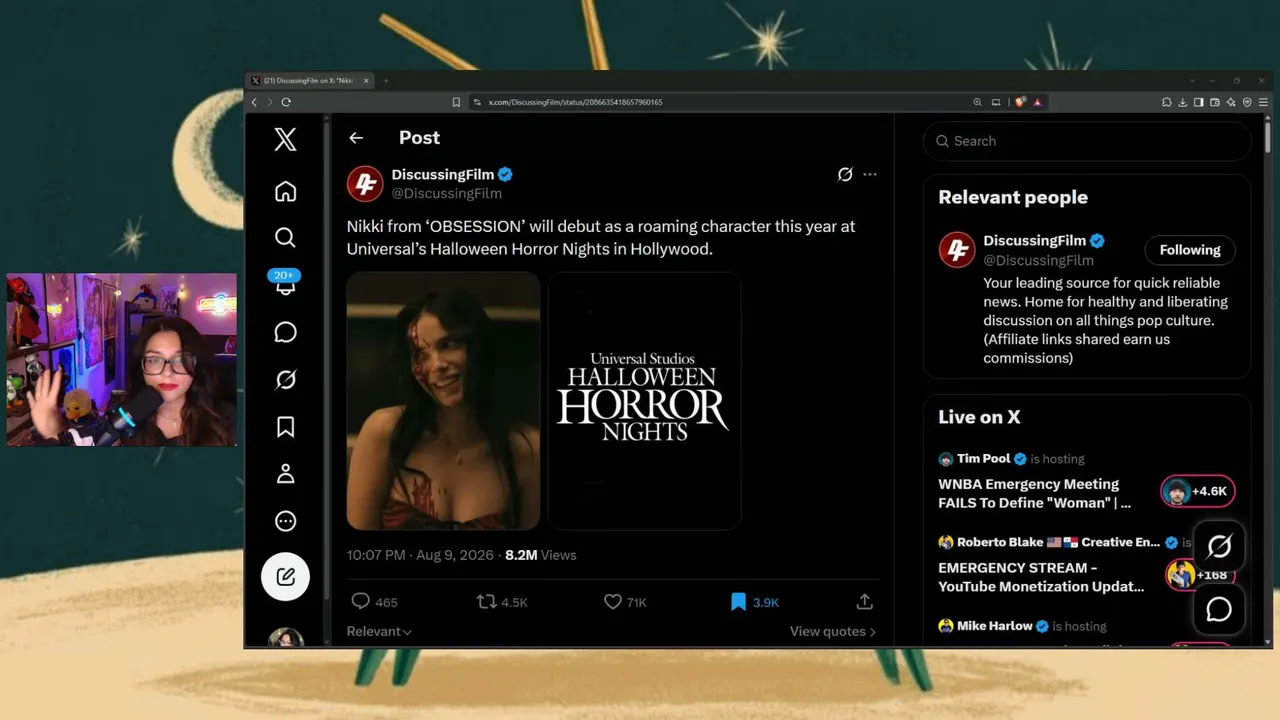Open account avatar at sidebar bottom

coord(285,638)
